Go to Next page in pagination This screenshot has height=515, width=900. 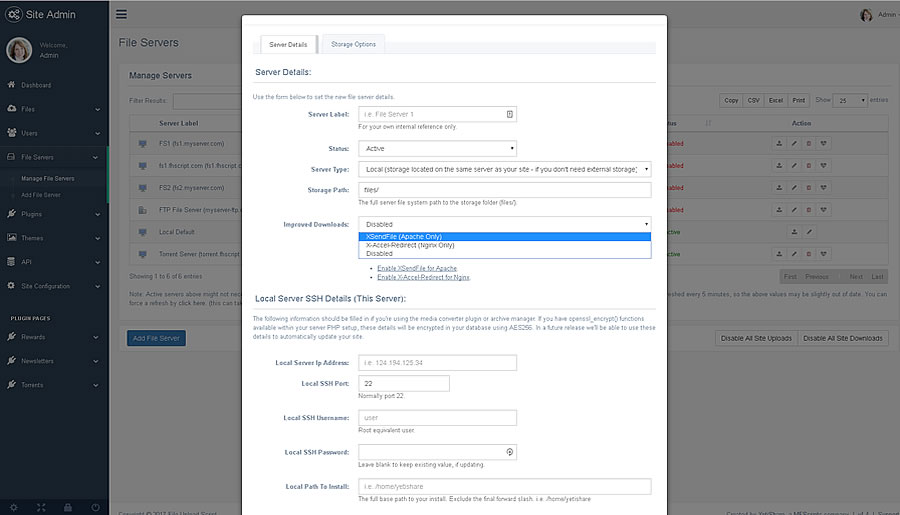[856, 277]
